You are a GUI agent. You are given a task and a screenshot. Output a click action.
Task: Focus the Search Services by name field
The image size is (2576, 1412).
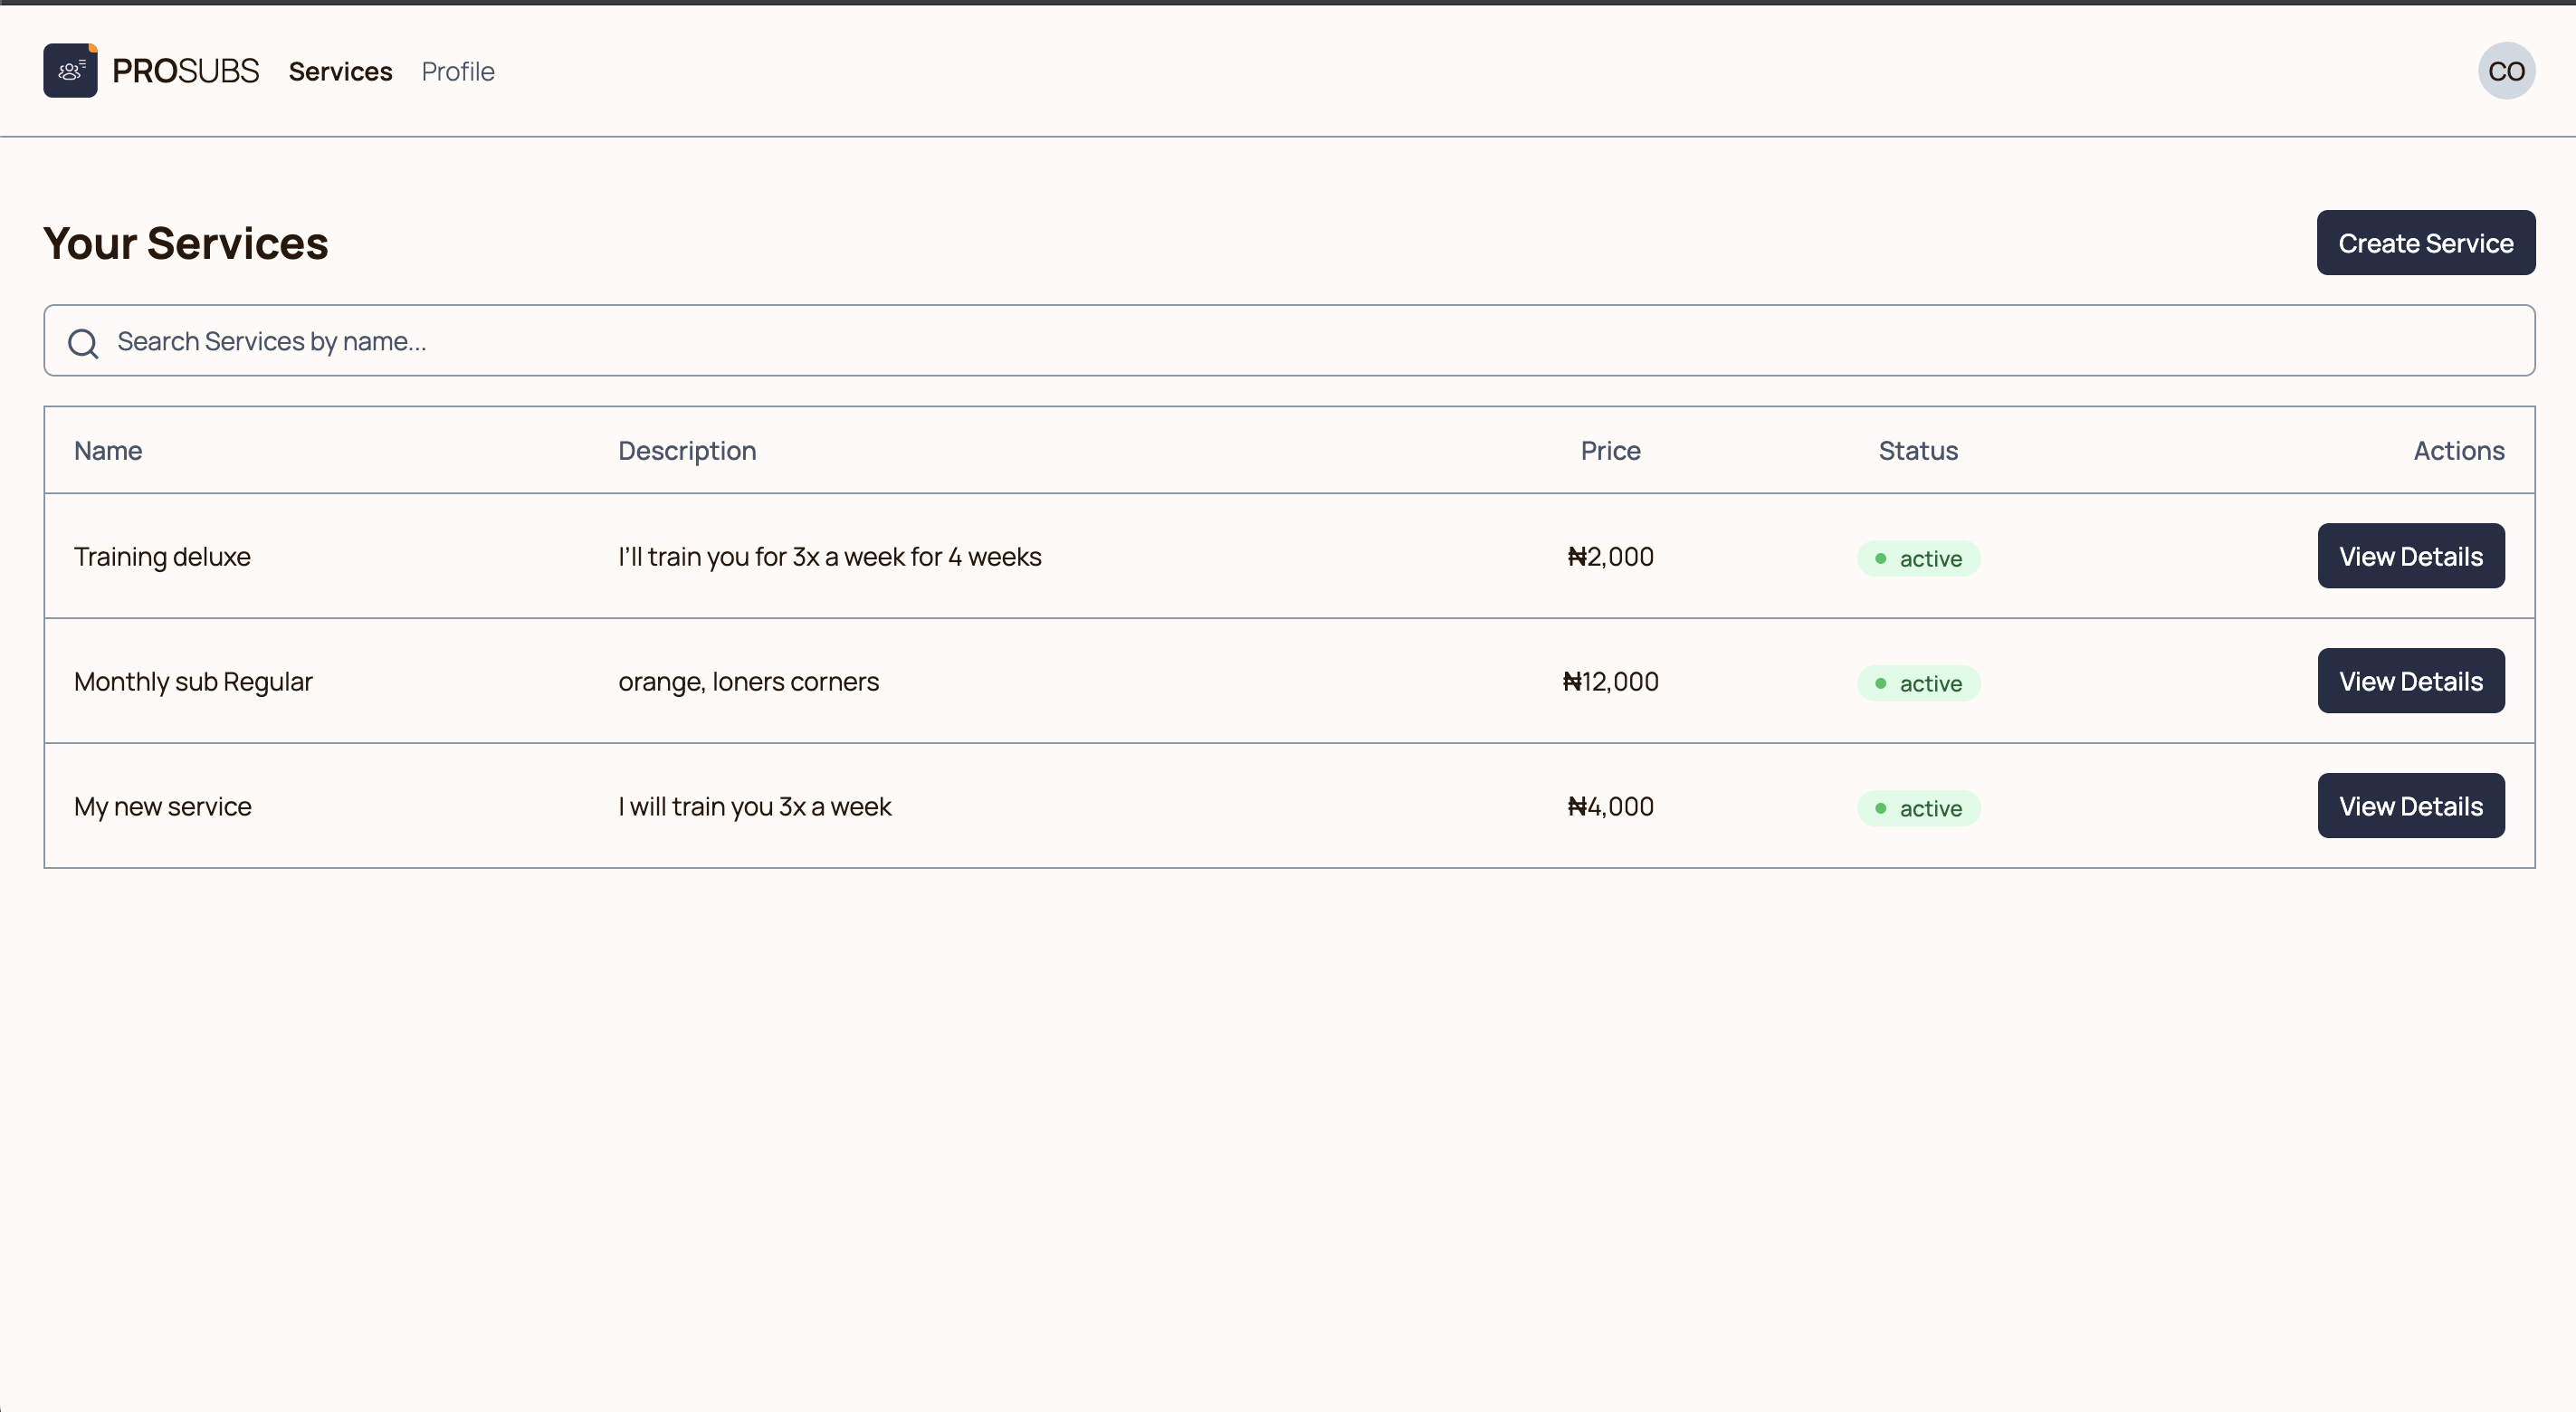click(x=1289, y=341)
